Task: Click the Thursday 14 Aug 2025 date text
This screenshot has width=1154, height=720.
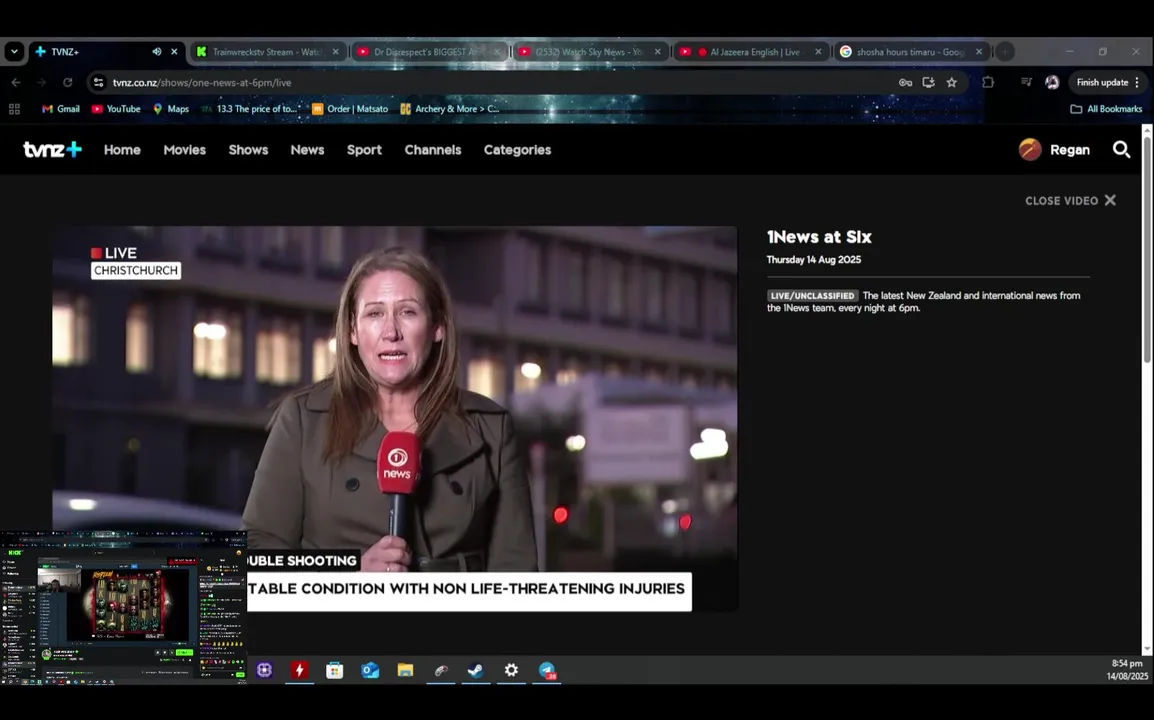Action: [x=814, y=259]
